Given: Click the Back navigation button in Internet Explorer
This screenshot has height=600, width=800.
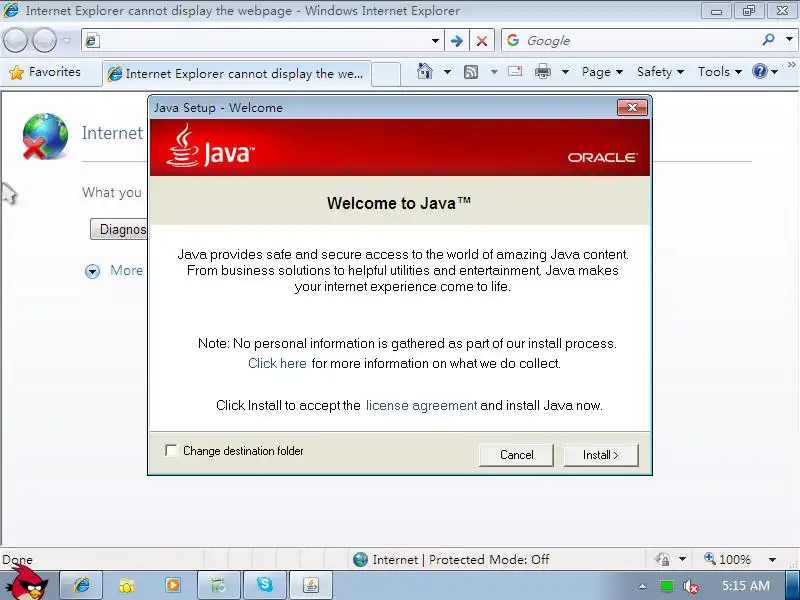Looking at the screenshot, I should pos(15,40).
